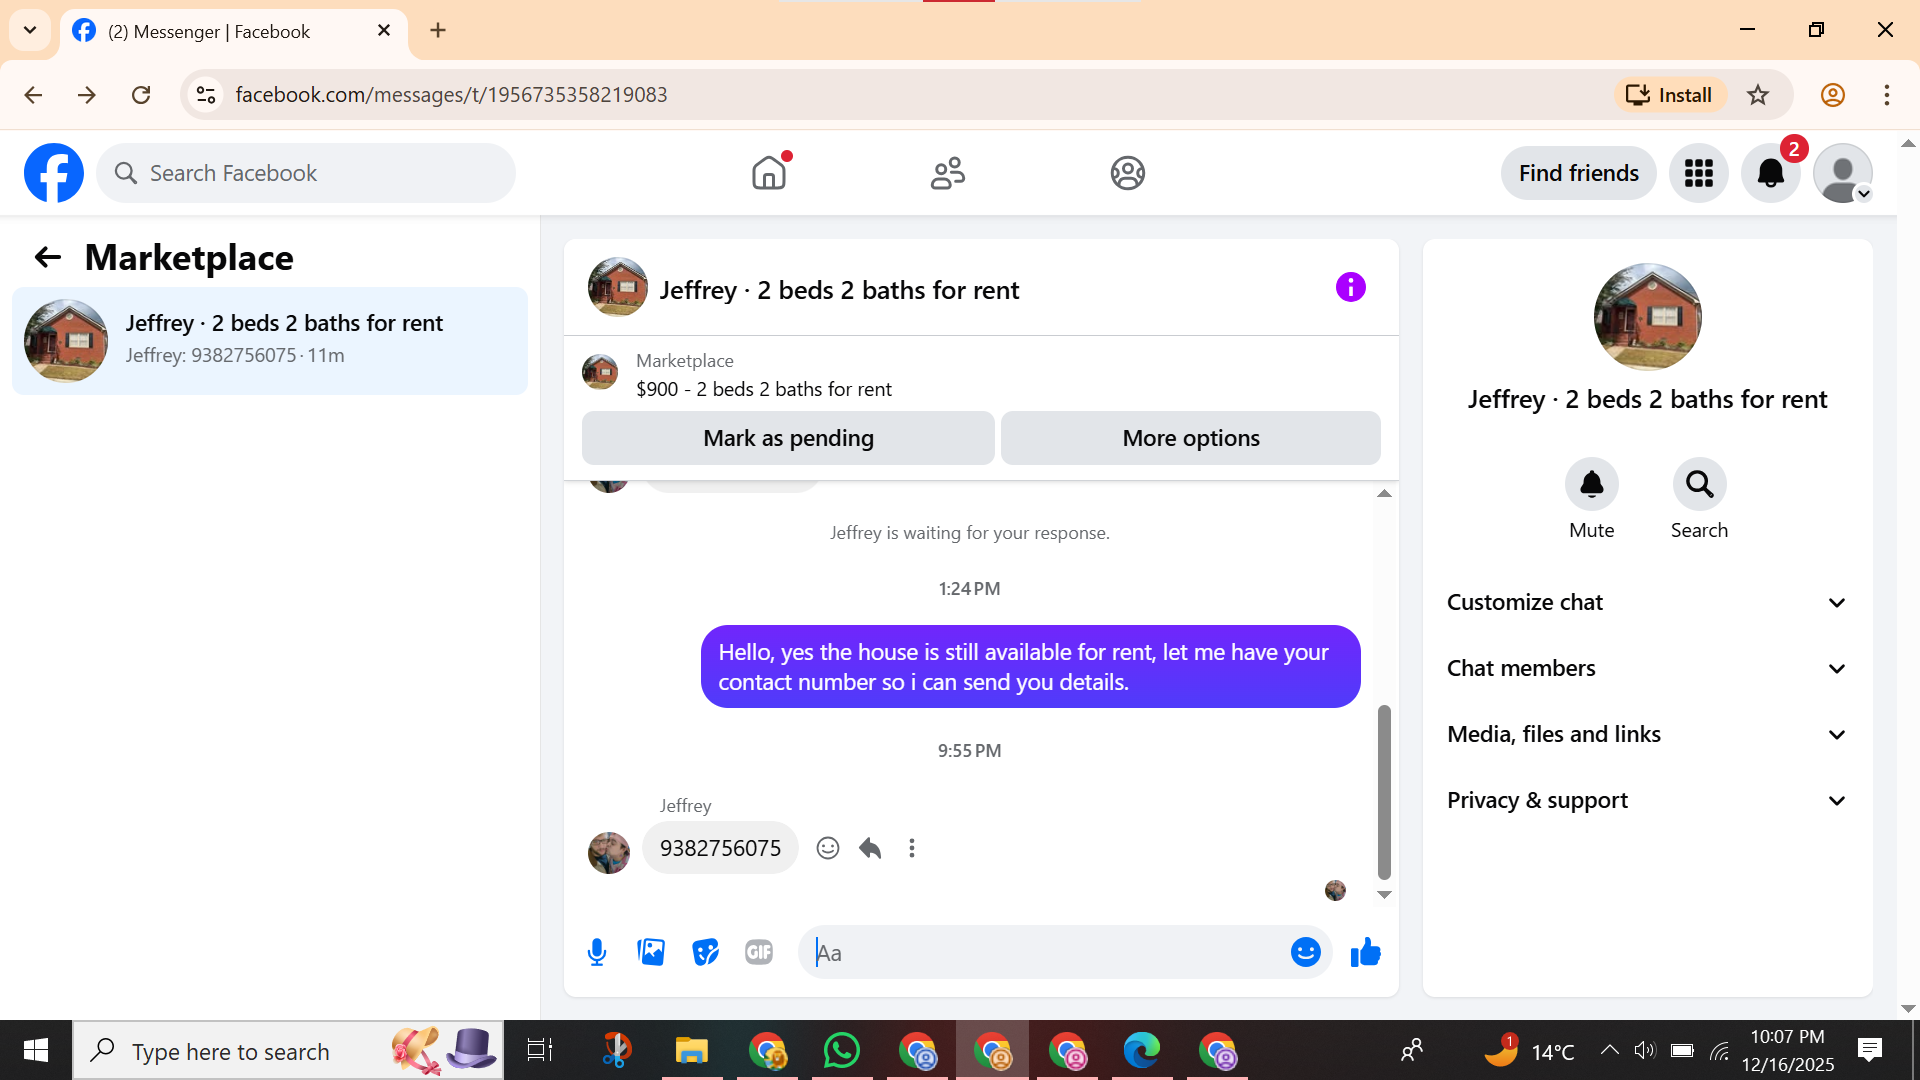Click the Install app button

tap(1669, 95)
